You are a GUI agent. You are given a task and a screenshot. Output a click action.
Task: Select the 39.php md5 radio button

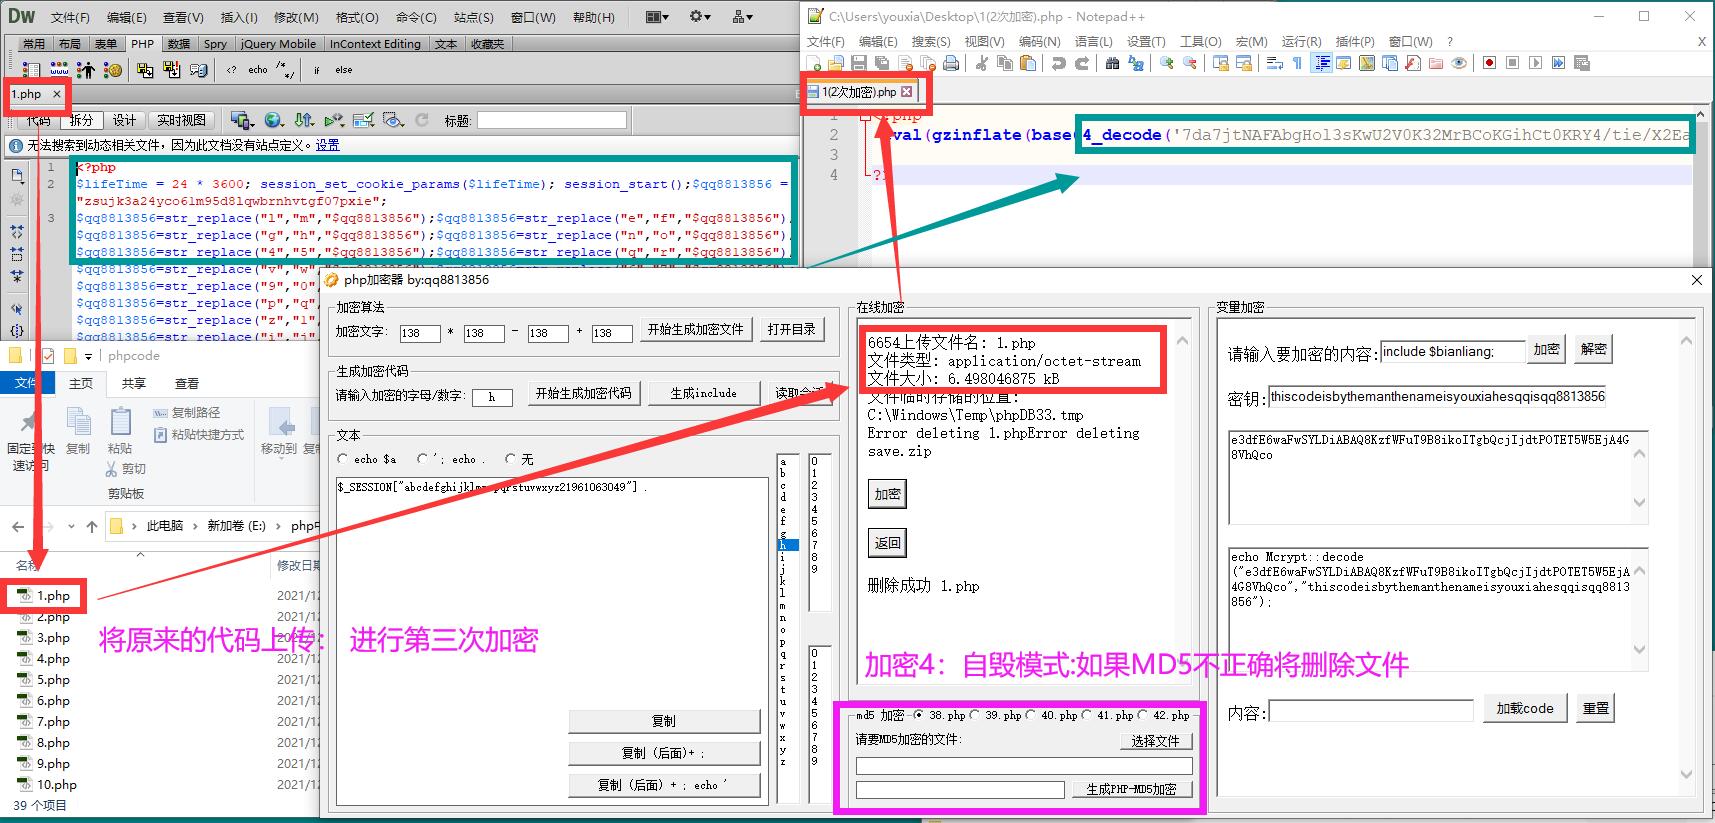click(x=975, y=715)
